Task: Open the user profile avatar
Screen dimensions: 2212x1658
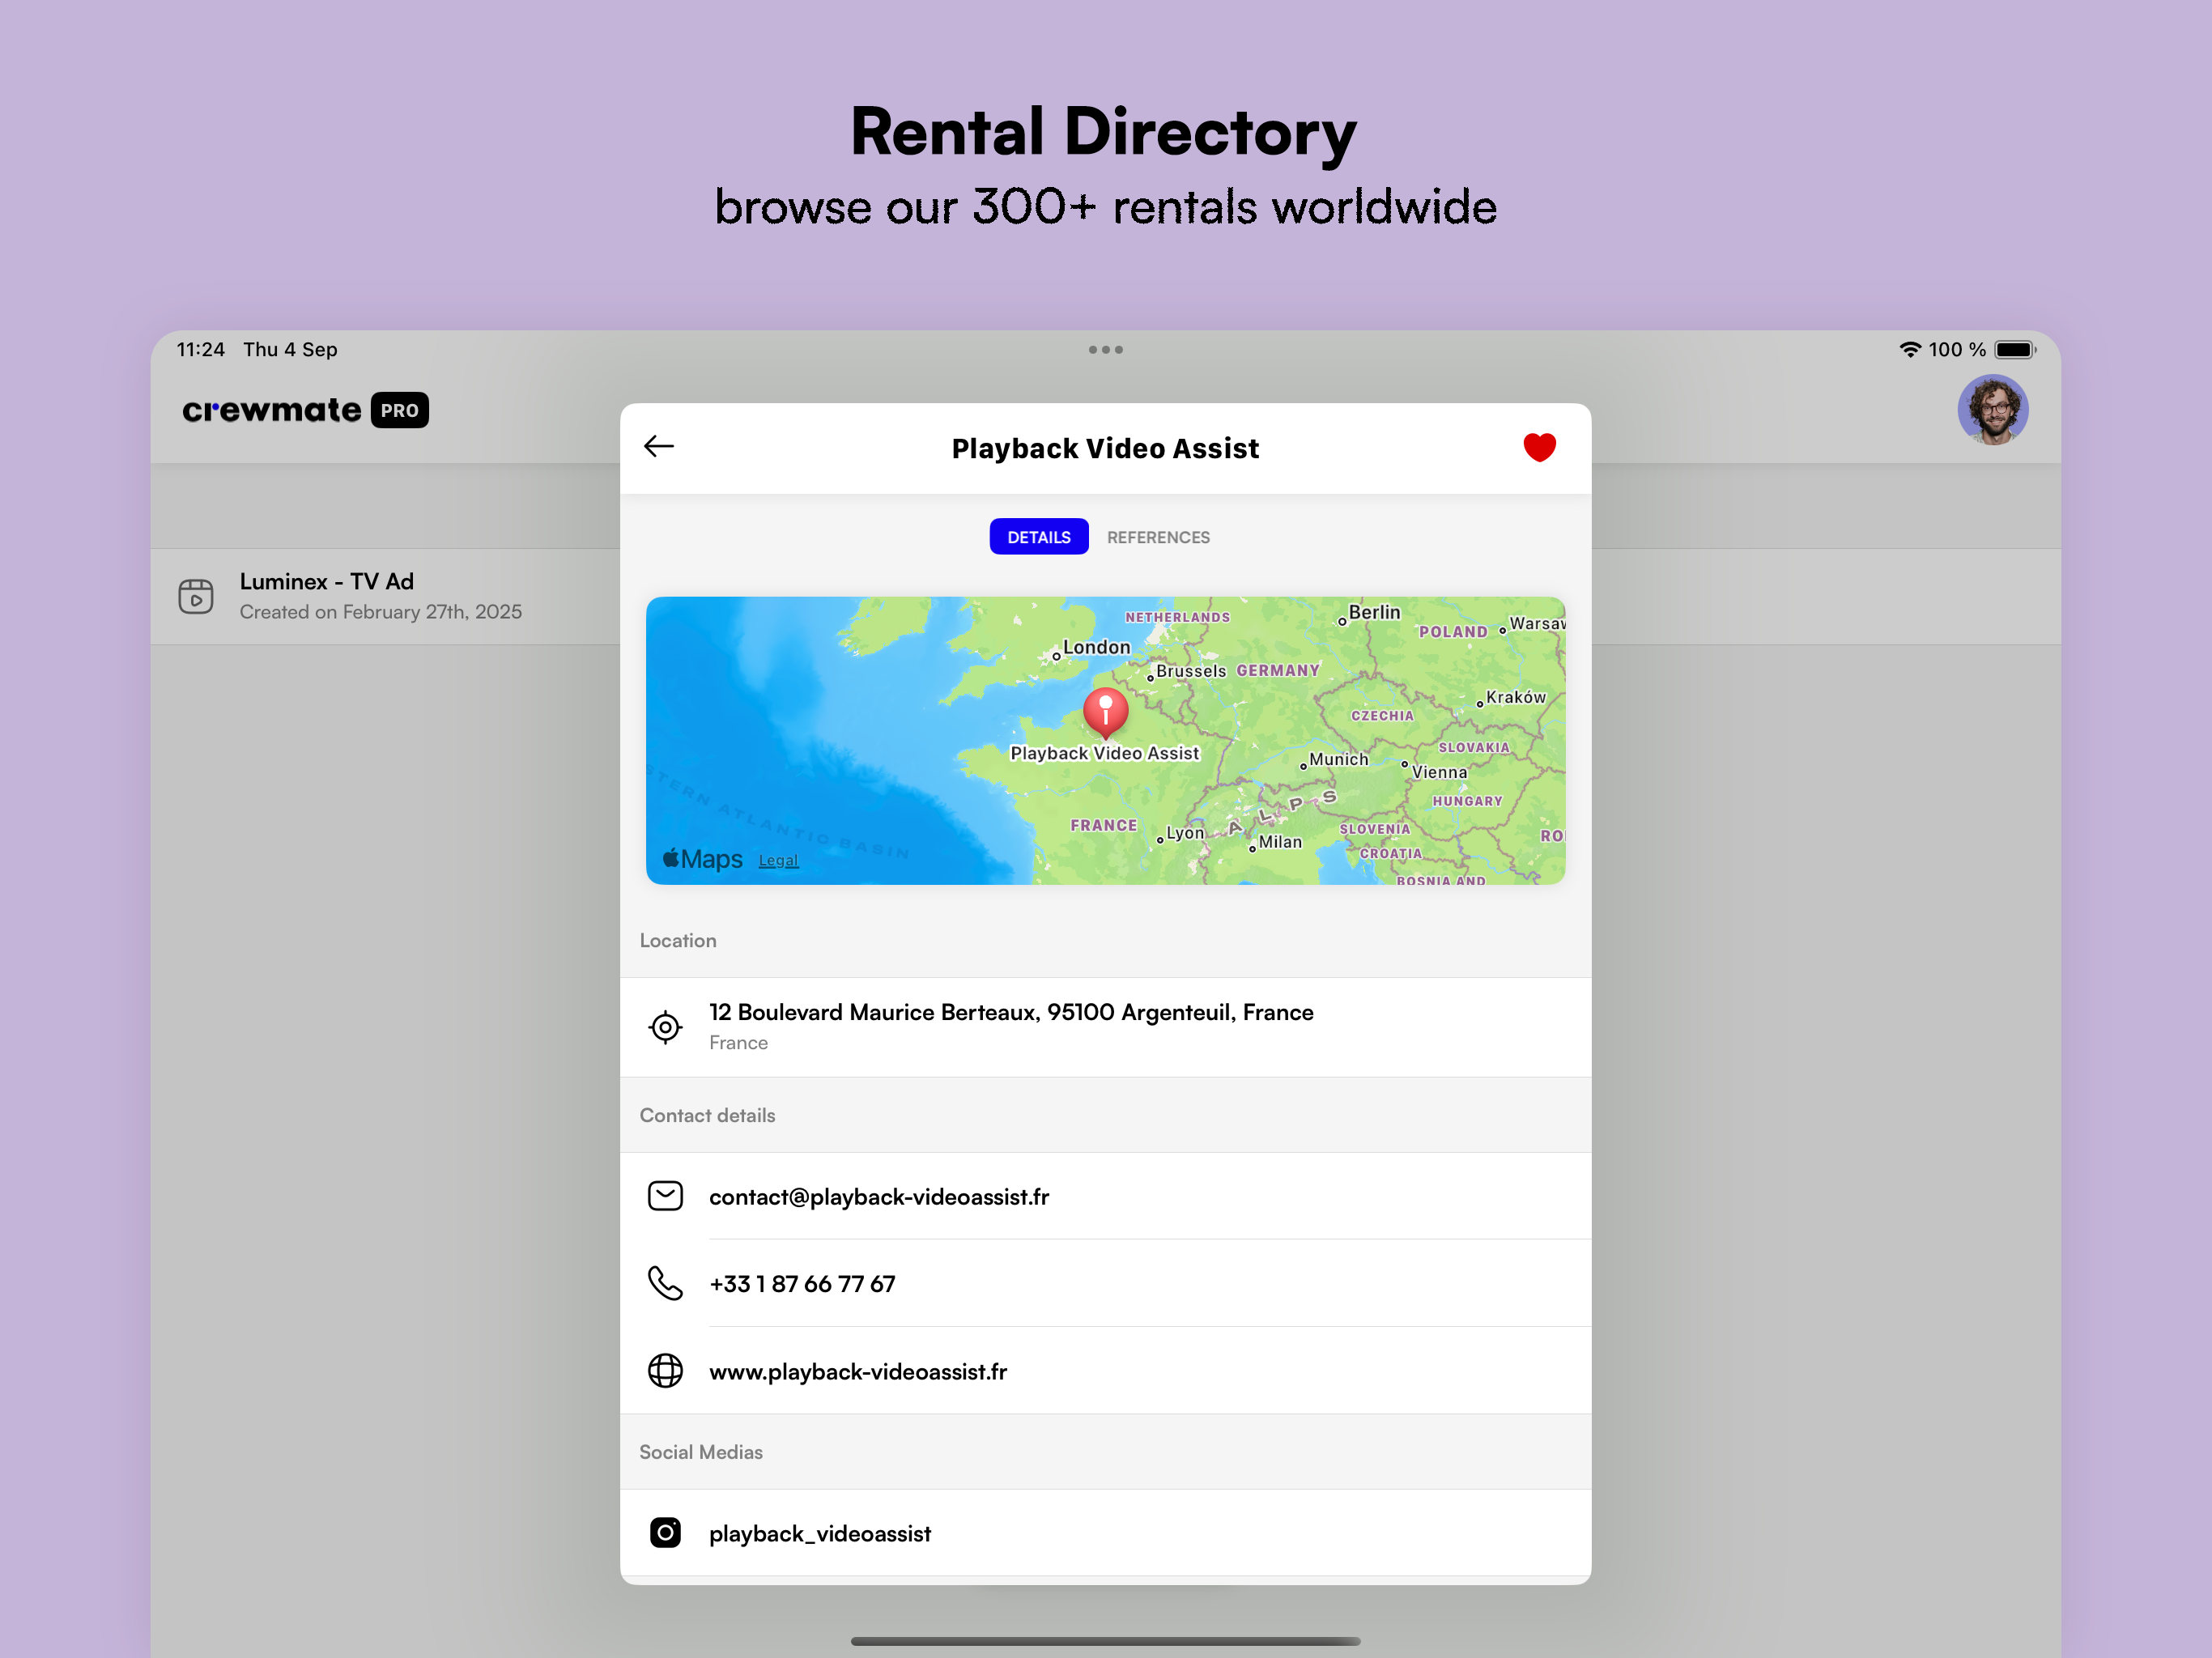Action: [1992, 410]
